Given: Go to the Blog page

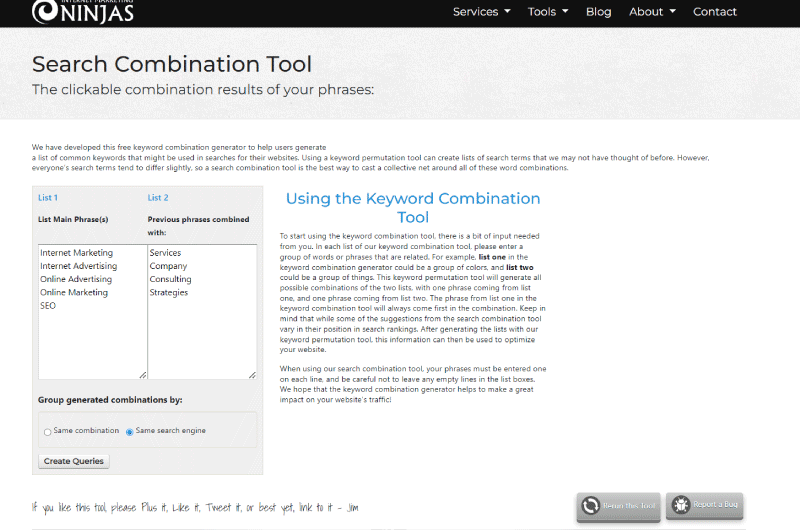Looking at the screenshot, I should point(598,12).
